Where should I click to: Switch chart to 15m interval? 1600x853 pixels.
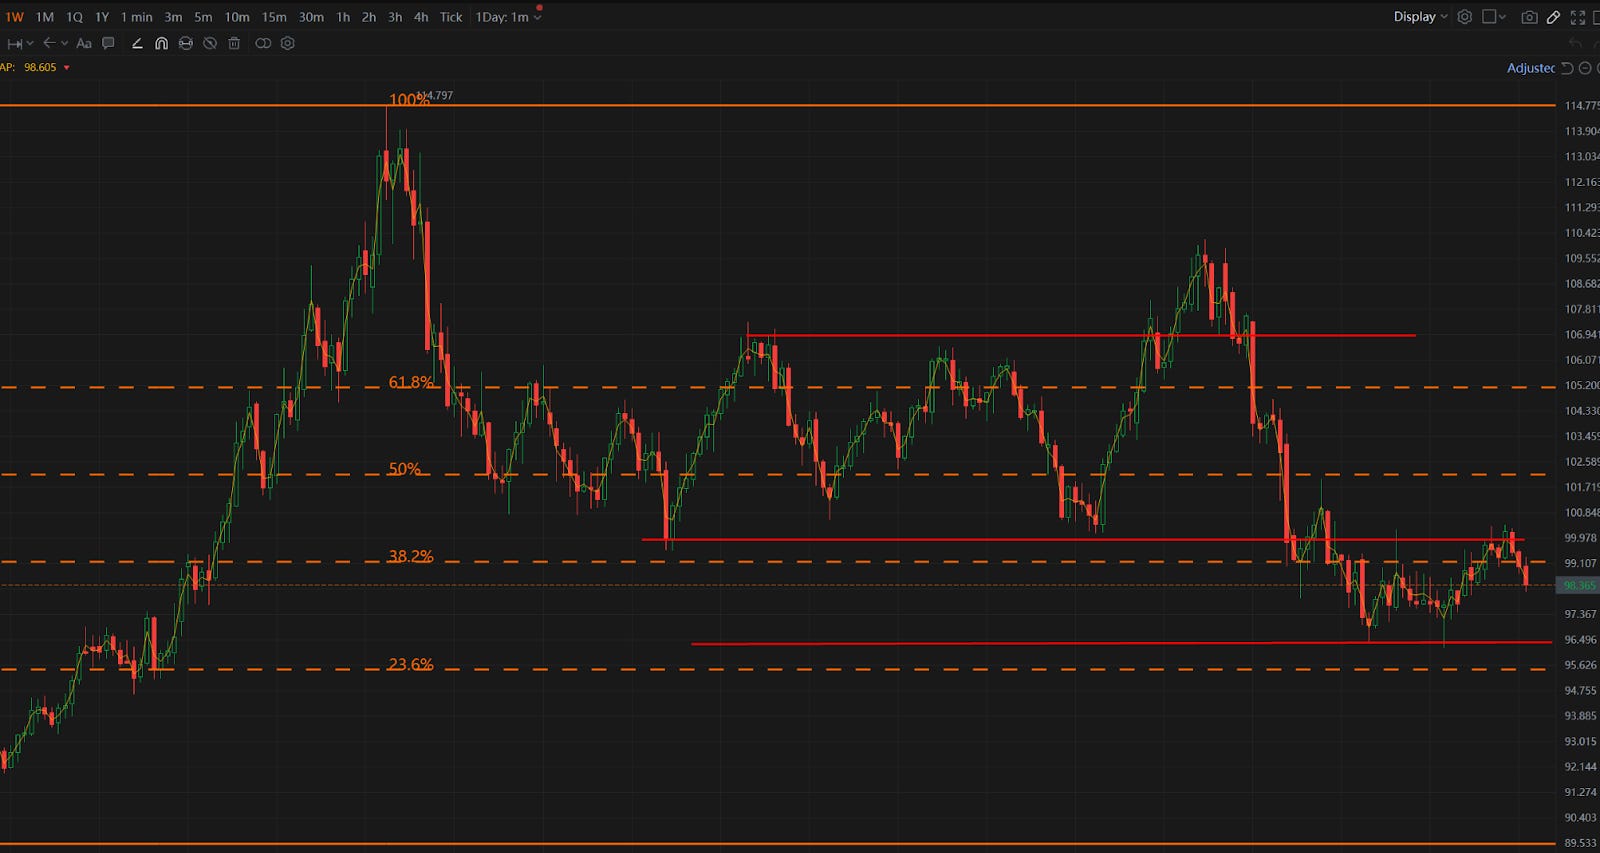274,17
